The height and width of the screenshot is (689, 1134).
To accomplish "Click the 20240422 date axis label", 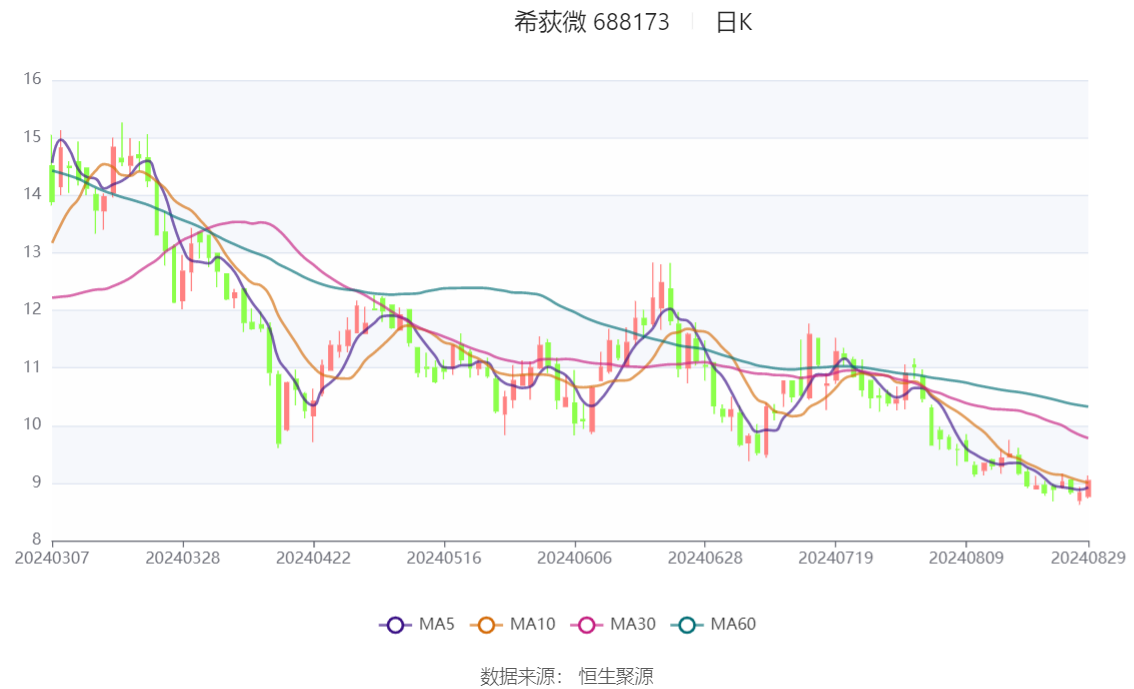I will point(313,558).
